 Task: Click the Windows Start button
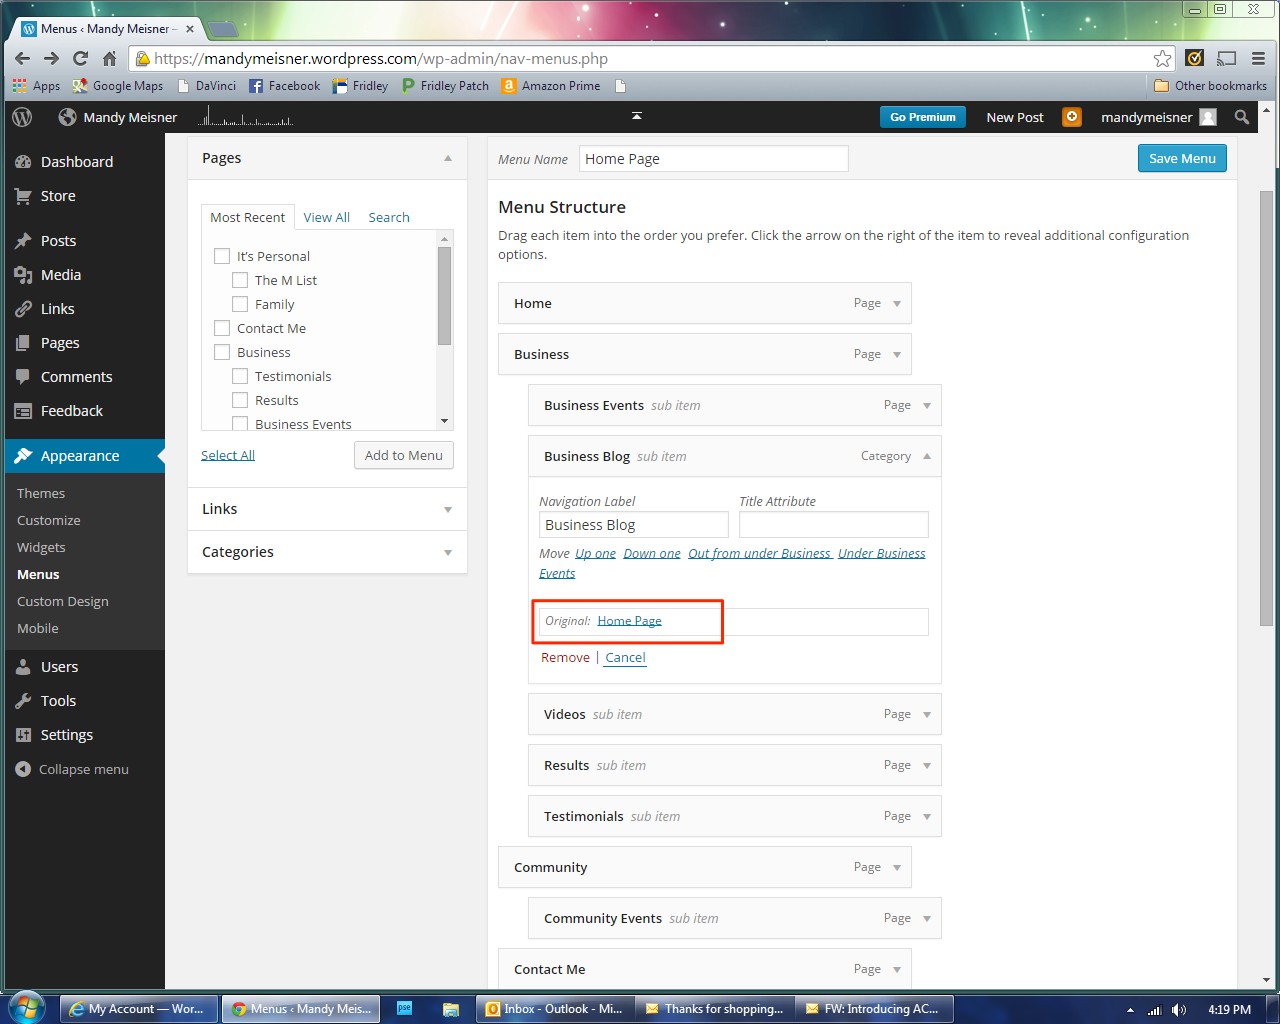[x=27, y=1008]
